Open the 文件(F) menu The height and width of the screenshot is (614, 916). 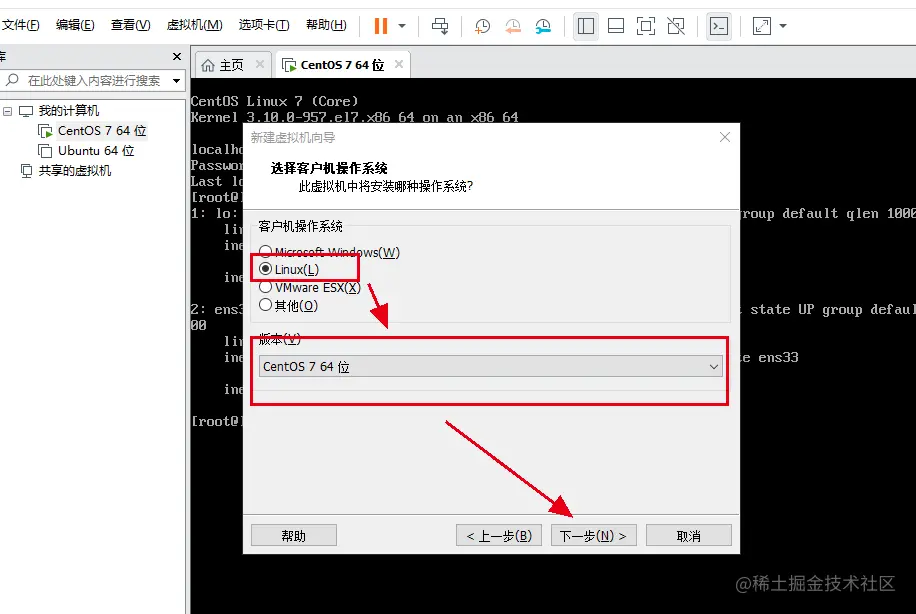click(x=20, y=25)
